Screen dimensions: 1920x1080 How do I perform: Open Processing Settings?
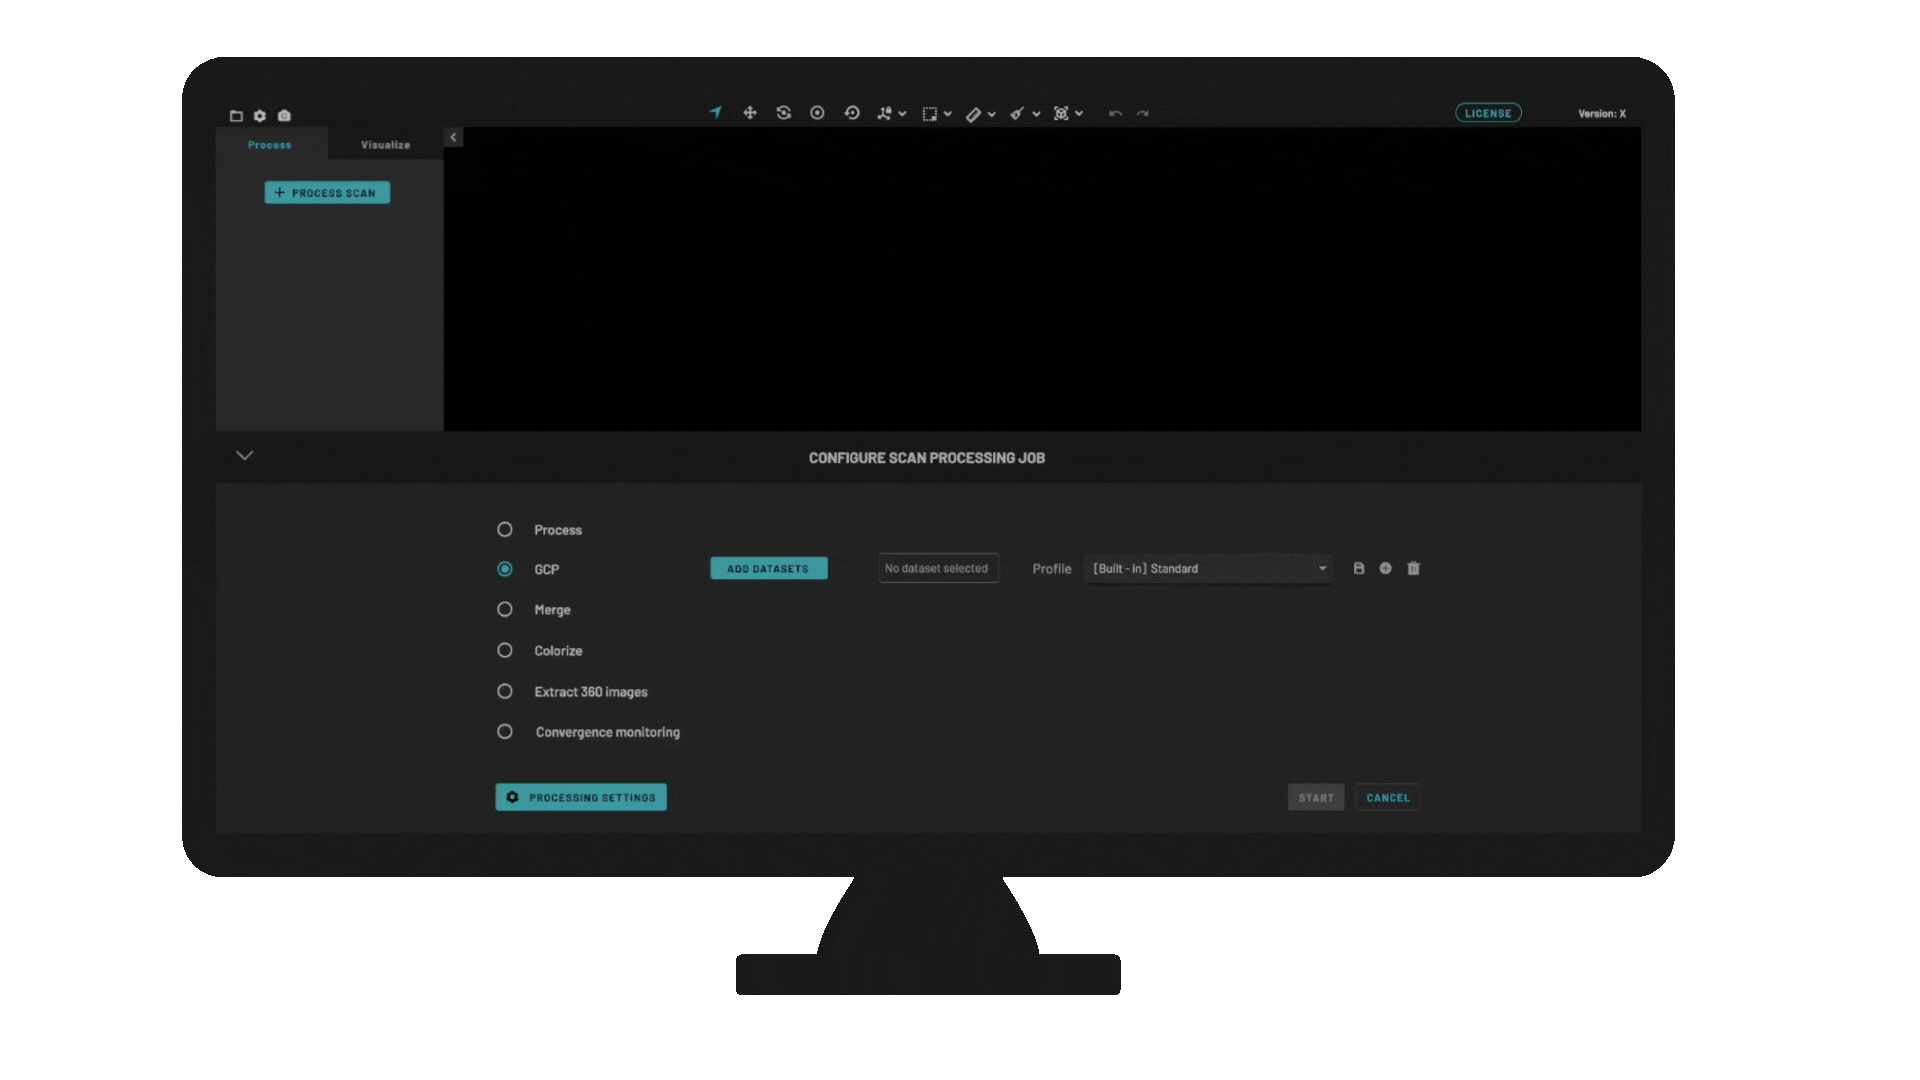pyautogui.click(x=581, y=797)
